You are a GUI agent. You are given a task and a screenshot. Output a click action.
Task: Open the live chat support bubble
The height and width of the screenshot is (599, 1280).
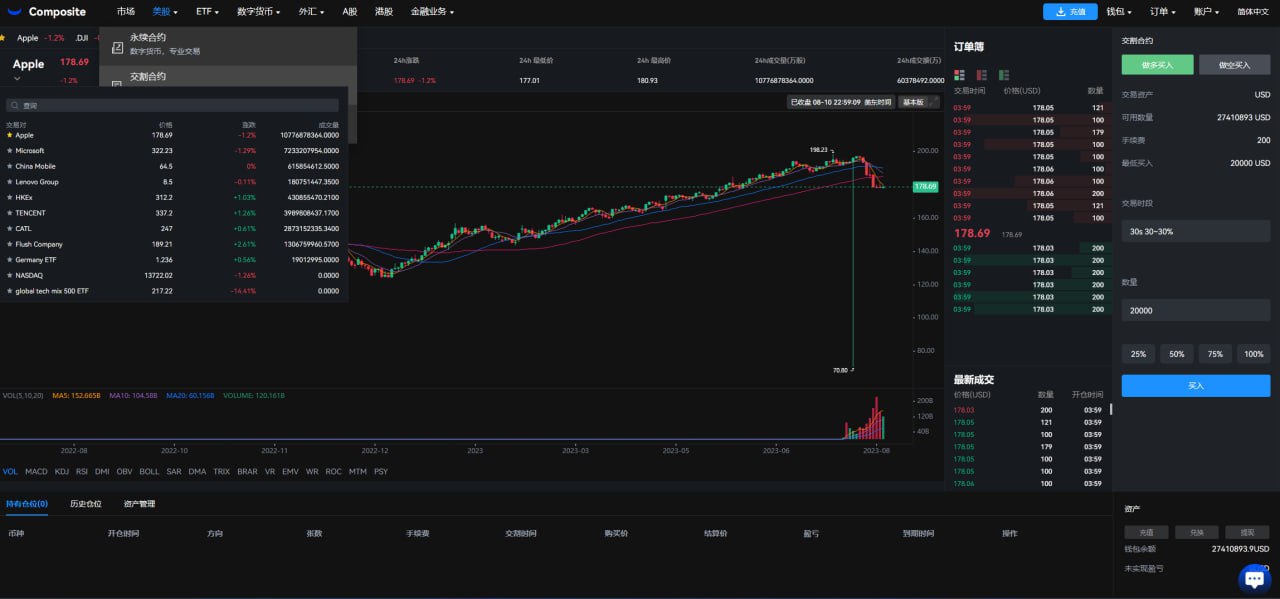click(x=1253, y=578)
